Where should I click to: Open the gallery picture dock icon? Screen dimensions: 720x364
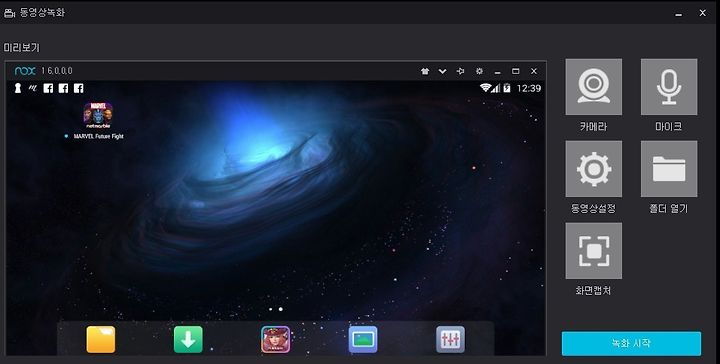pyautogui.click(x=363, y=340)
